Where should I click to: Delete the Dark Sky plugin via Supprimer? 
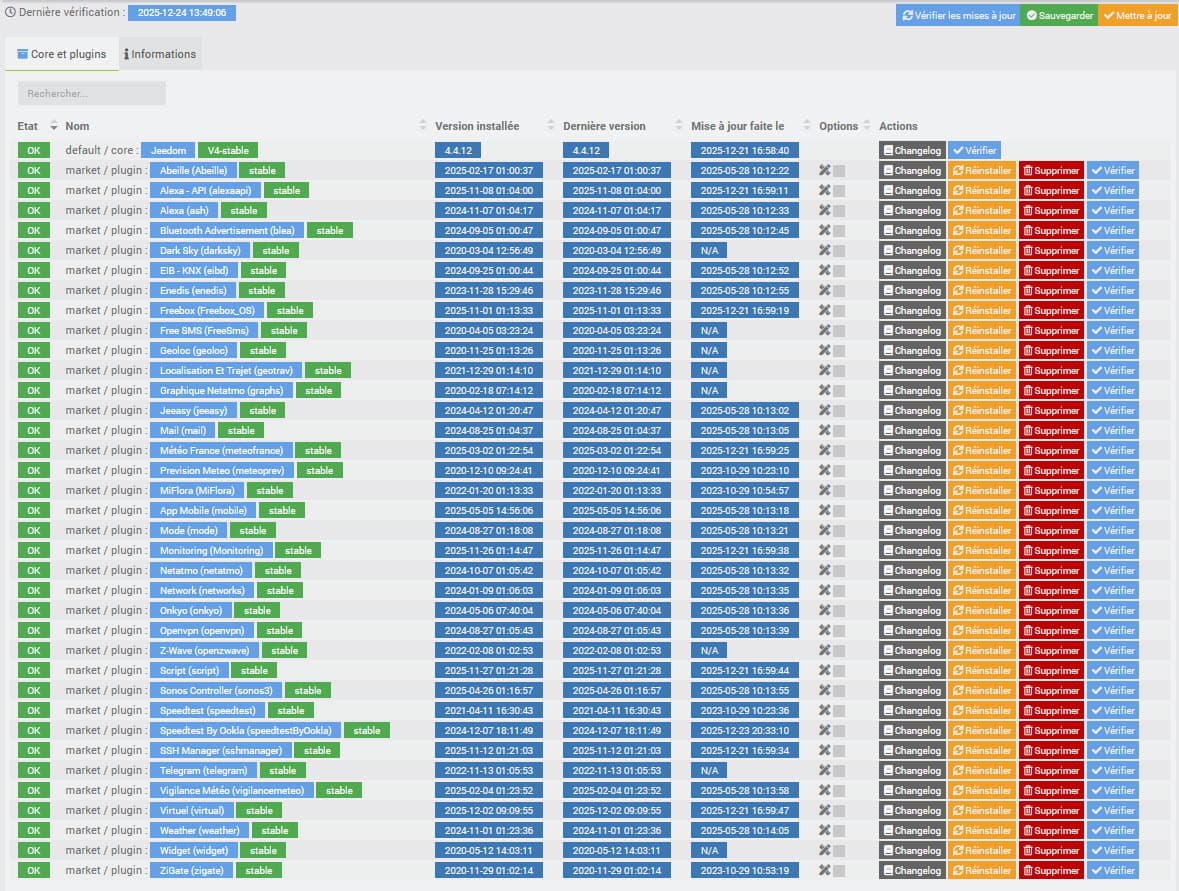[1051, 251]
